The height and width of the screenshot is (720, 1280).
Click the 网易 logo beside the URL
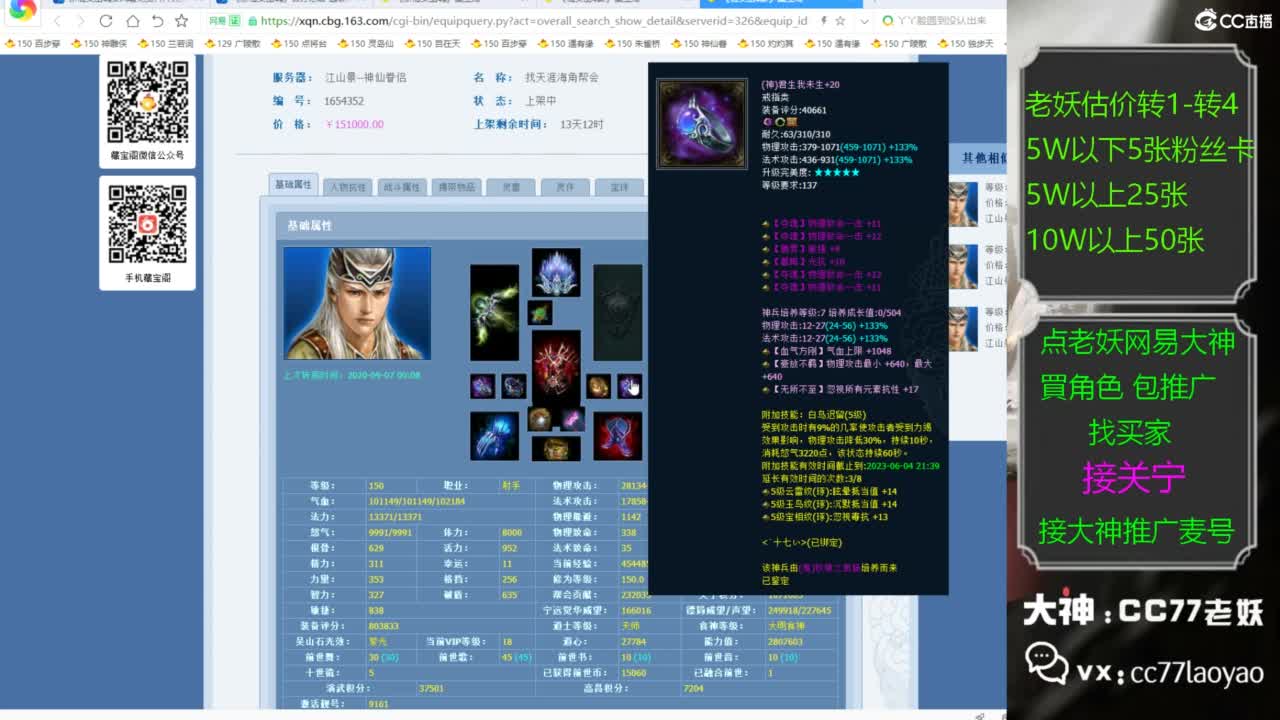216,20
